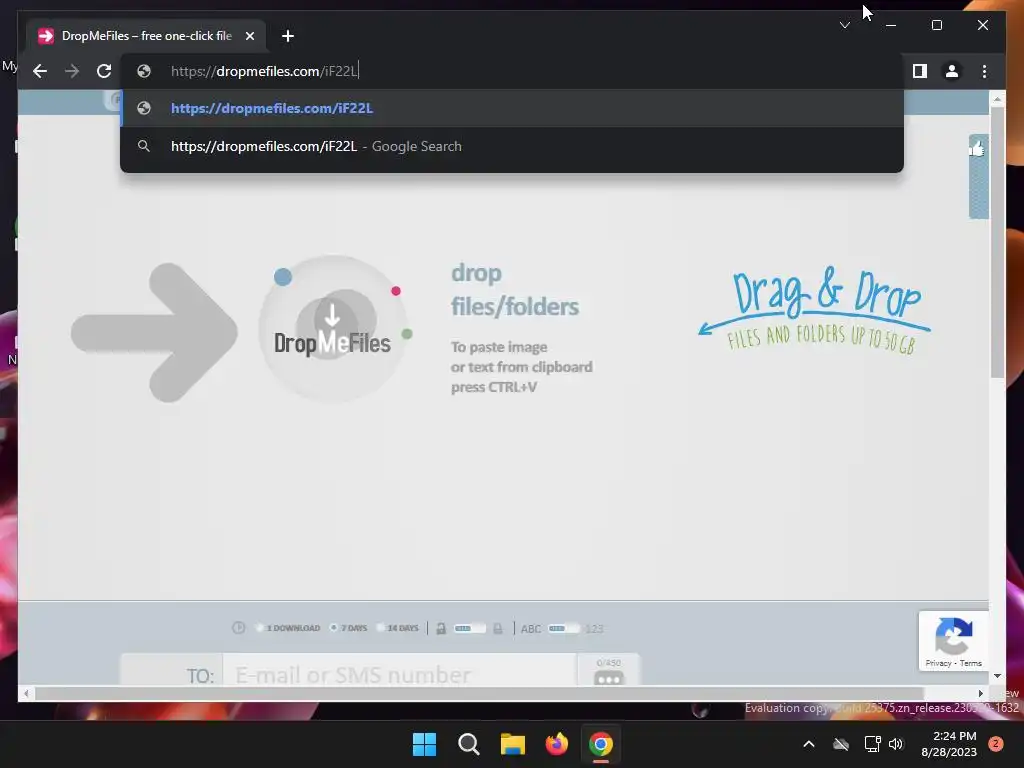This screenshot has height=768, width=1024.
Task: Select the 1 DOWNLOAD storage option
Action: 287,628
